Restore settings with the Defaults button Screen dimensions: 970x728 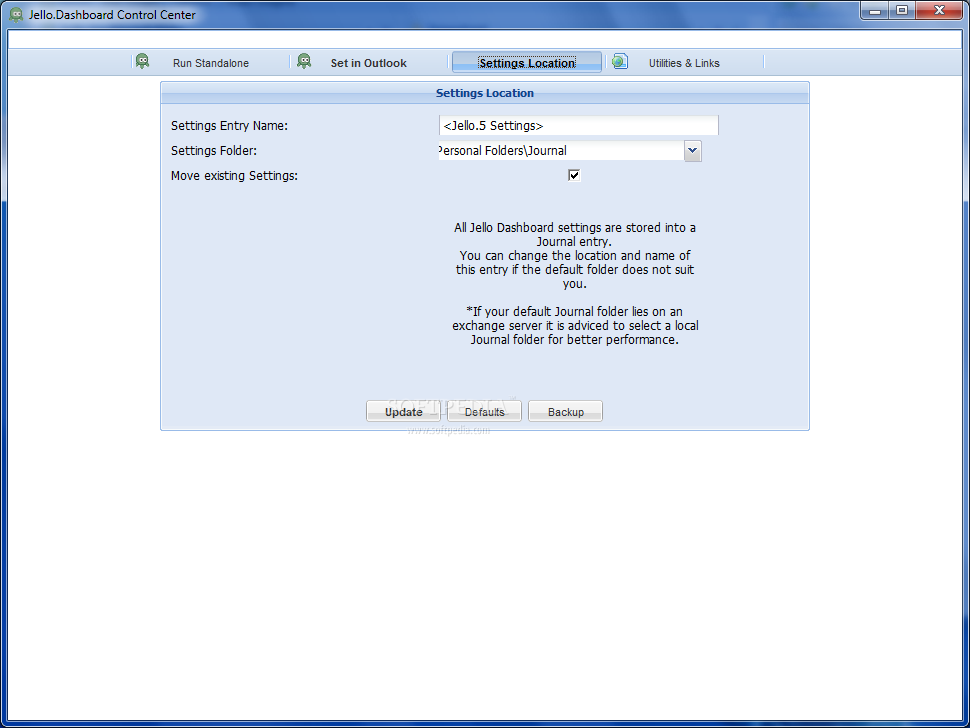[484, 412]
